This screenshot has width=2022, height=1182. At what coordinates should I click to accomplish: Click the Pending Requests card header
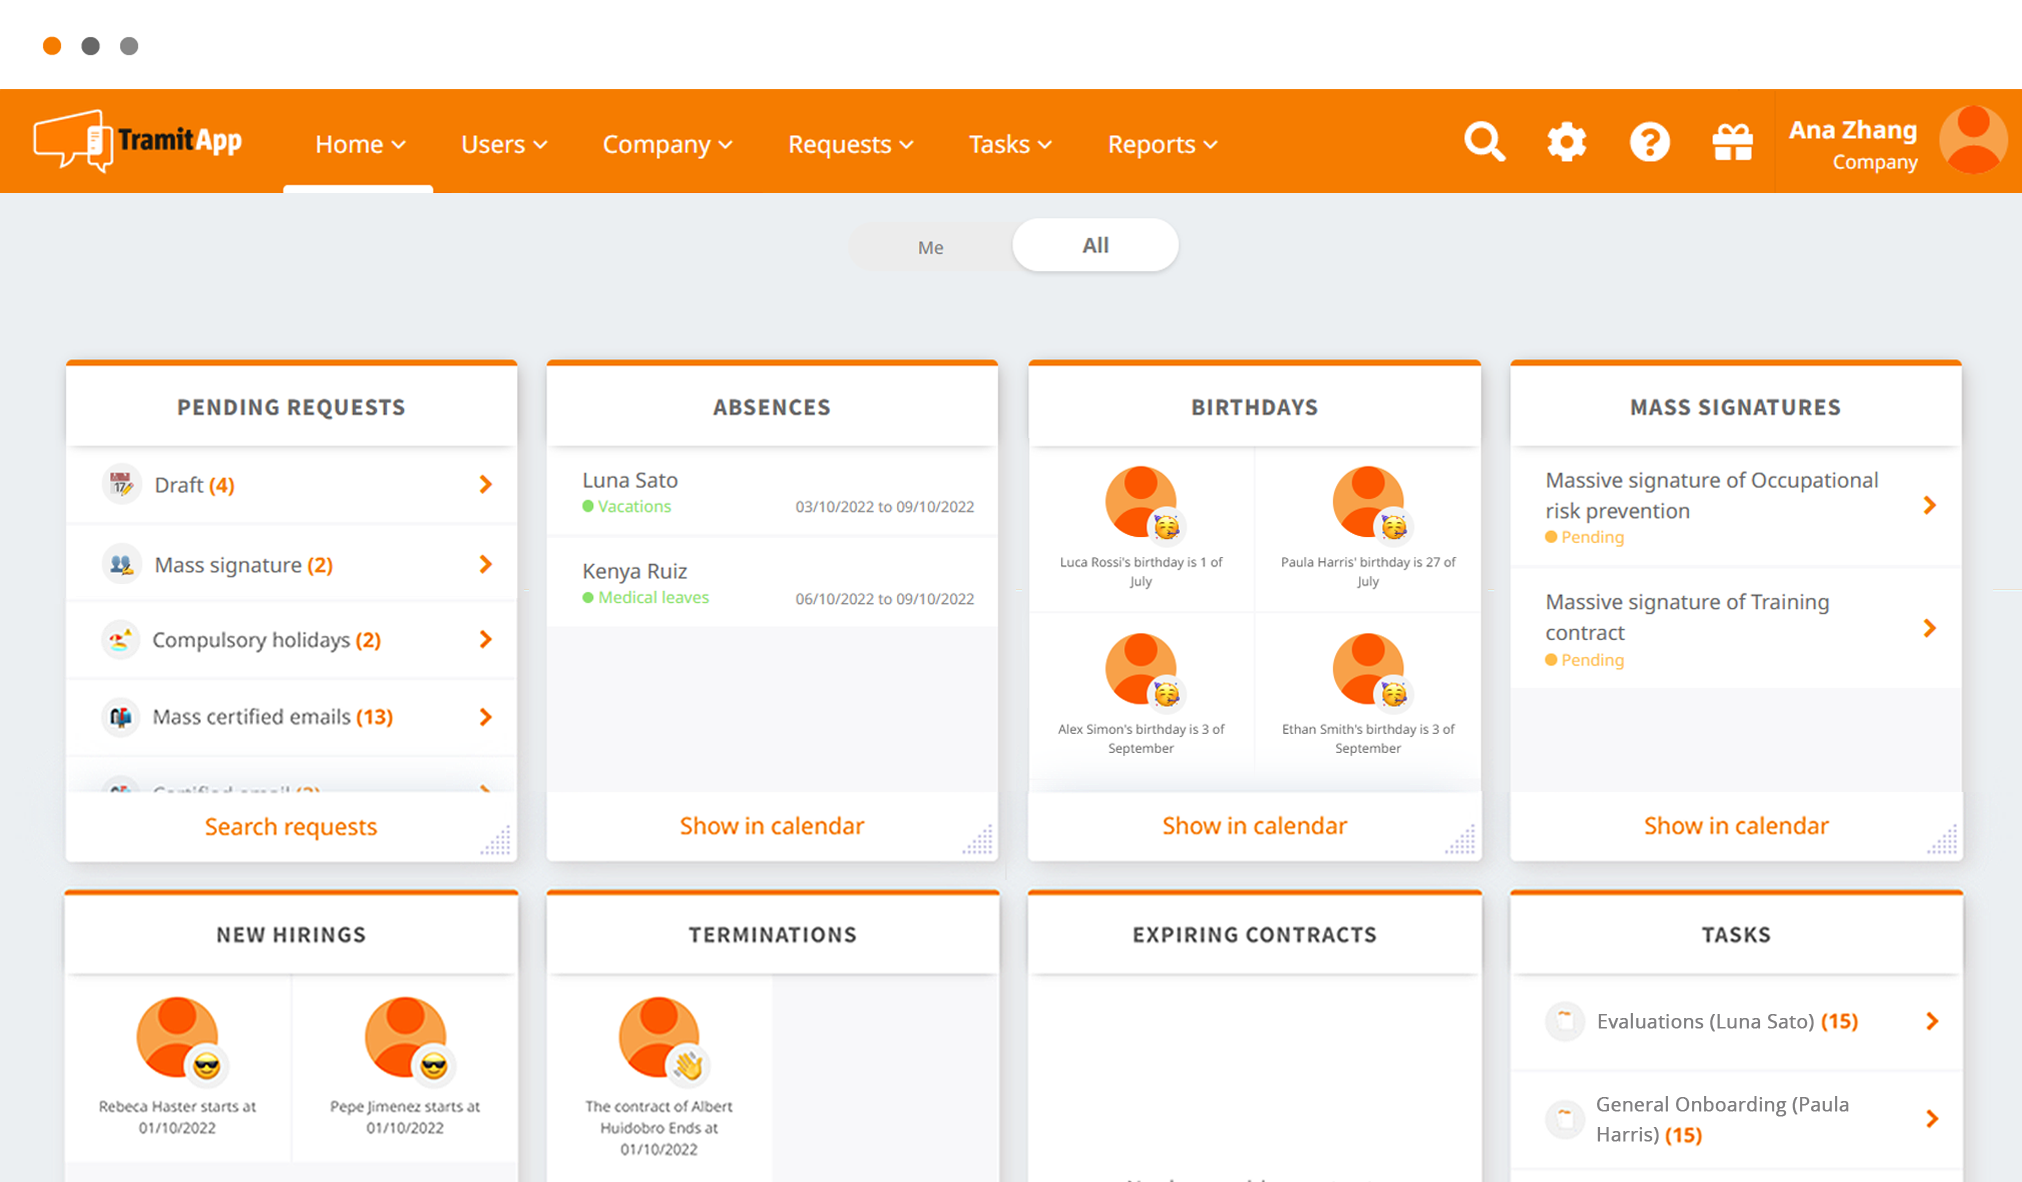[291, 407]
